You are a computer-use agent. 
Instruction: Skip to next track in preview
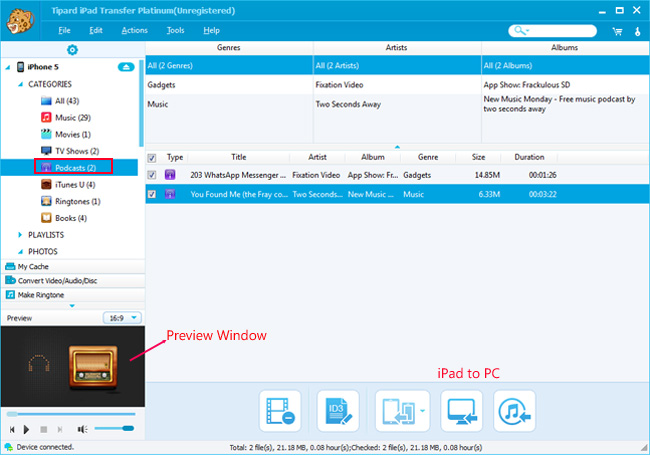[60, 429]
